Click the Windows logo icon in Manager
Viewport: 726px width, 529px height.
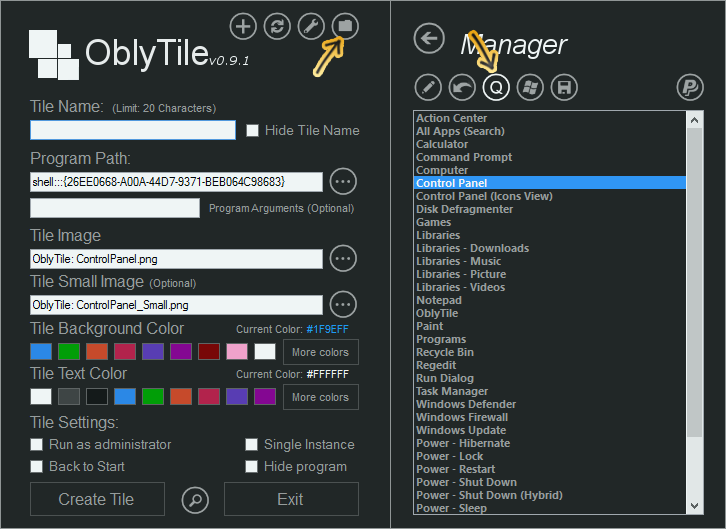[530, 87]
